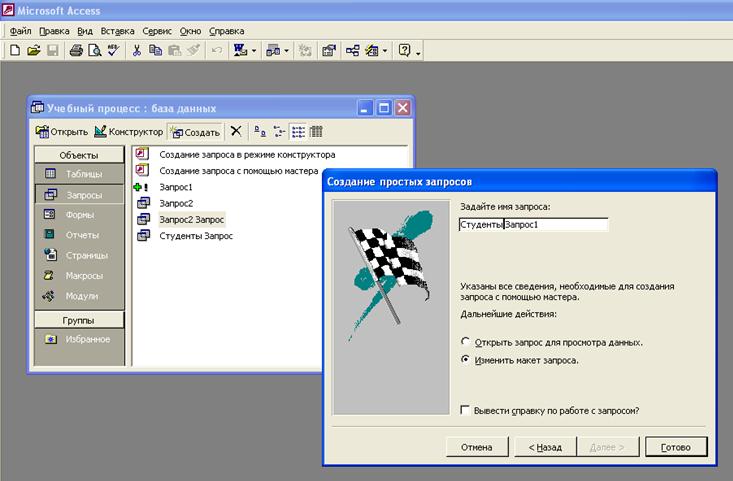733x481 pixels.
Task: Click the Office Links toolbar icon
Action: [240, 50]
